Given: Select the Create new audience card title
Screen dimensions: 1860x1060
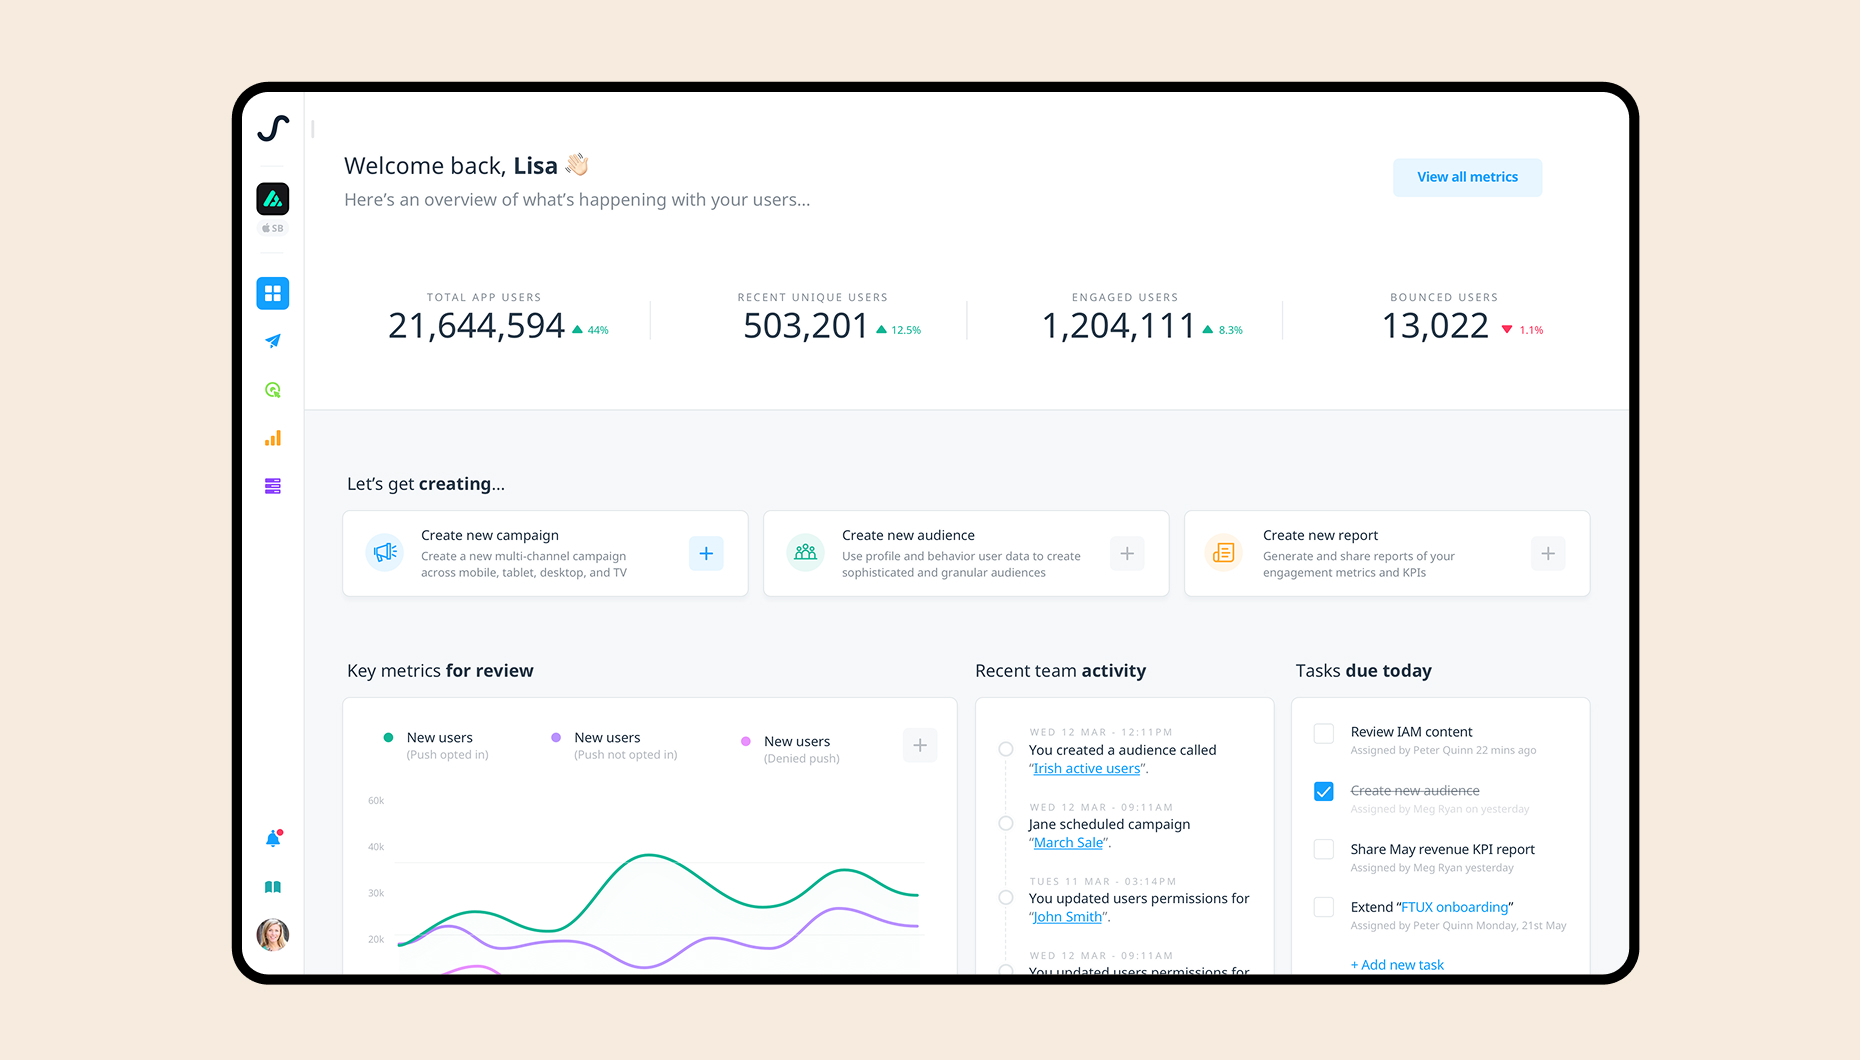Looking at the screenshot, I should 908,535.
